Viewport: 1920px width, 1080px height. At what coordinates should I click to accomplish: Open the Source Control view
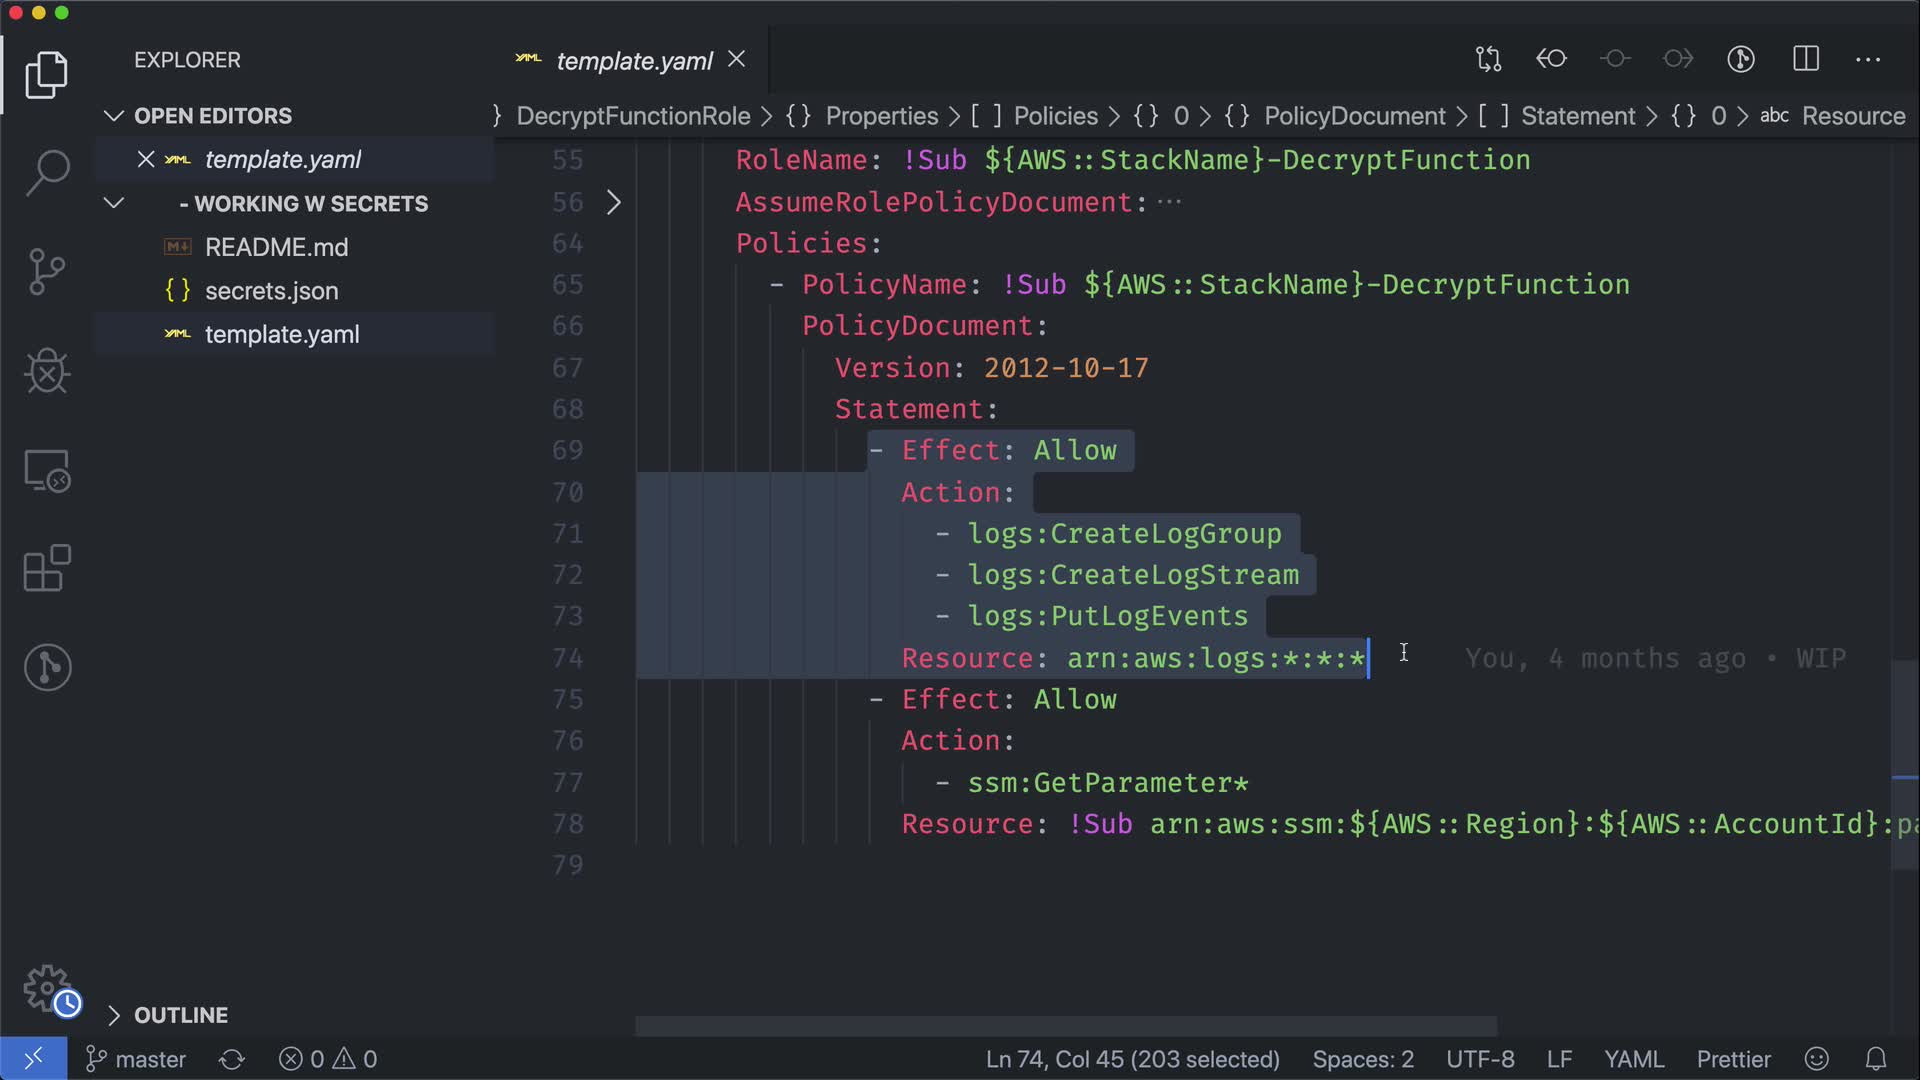(47, 272)
